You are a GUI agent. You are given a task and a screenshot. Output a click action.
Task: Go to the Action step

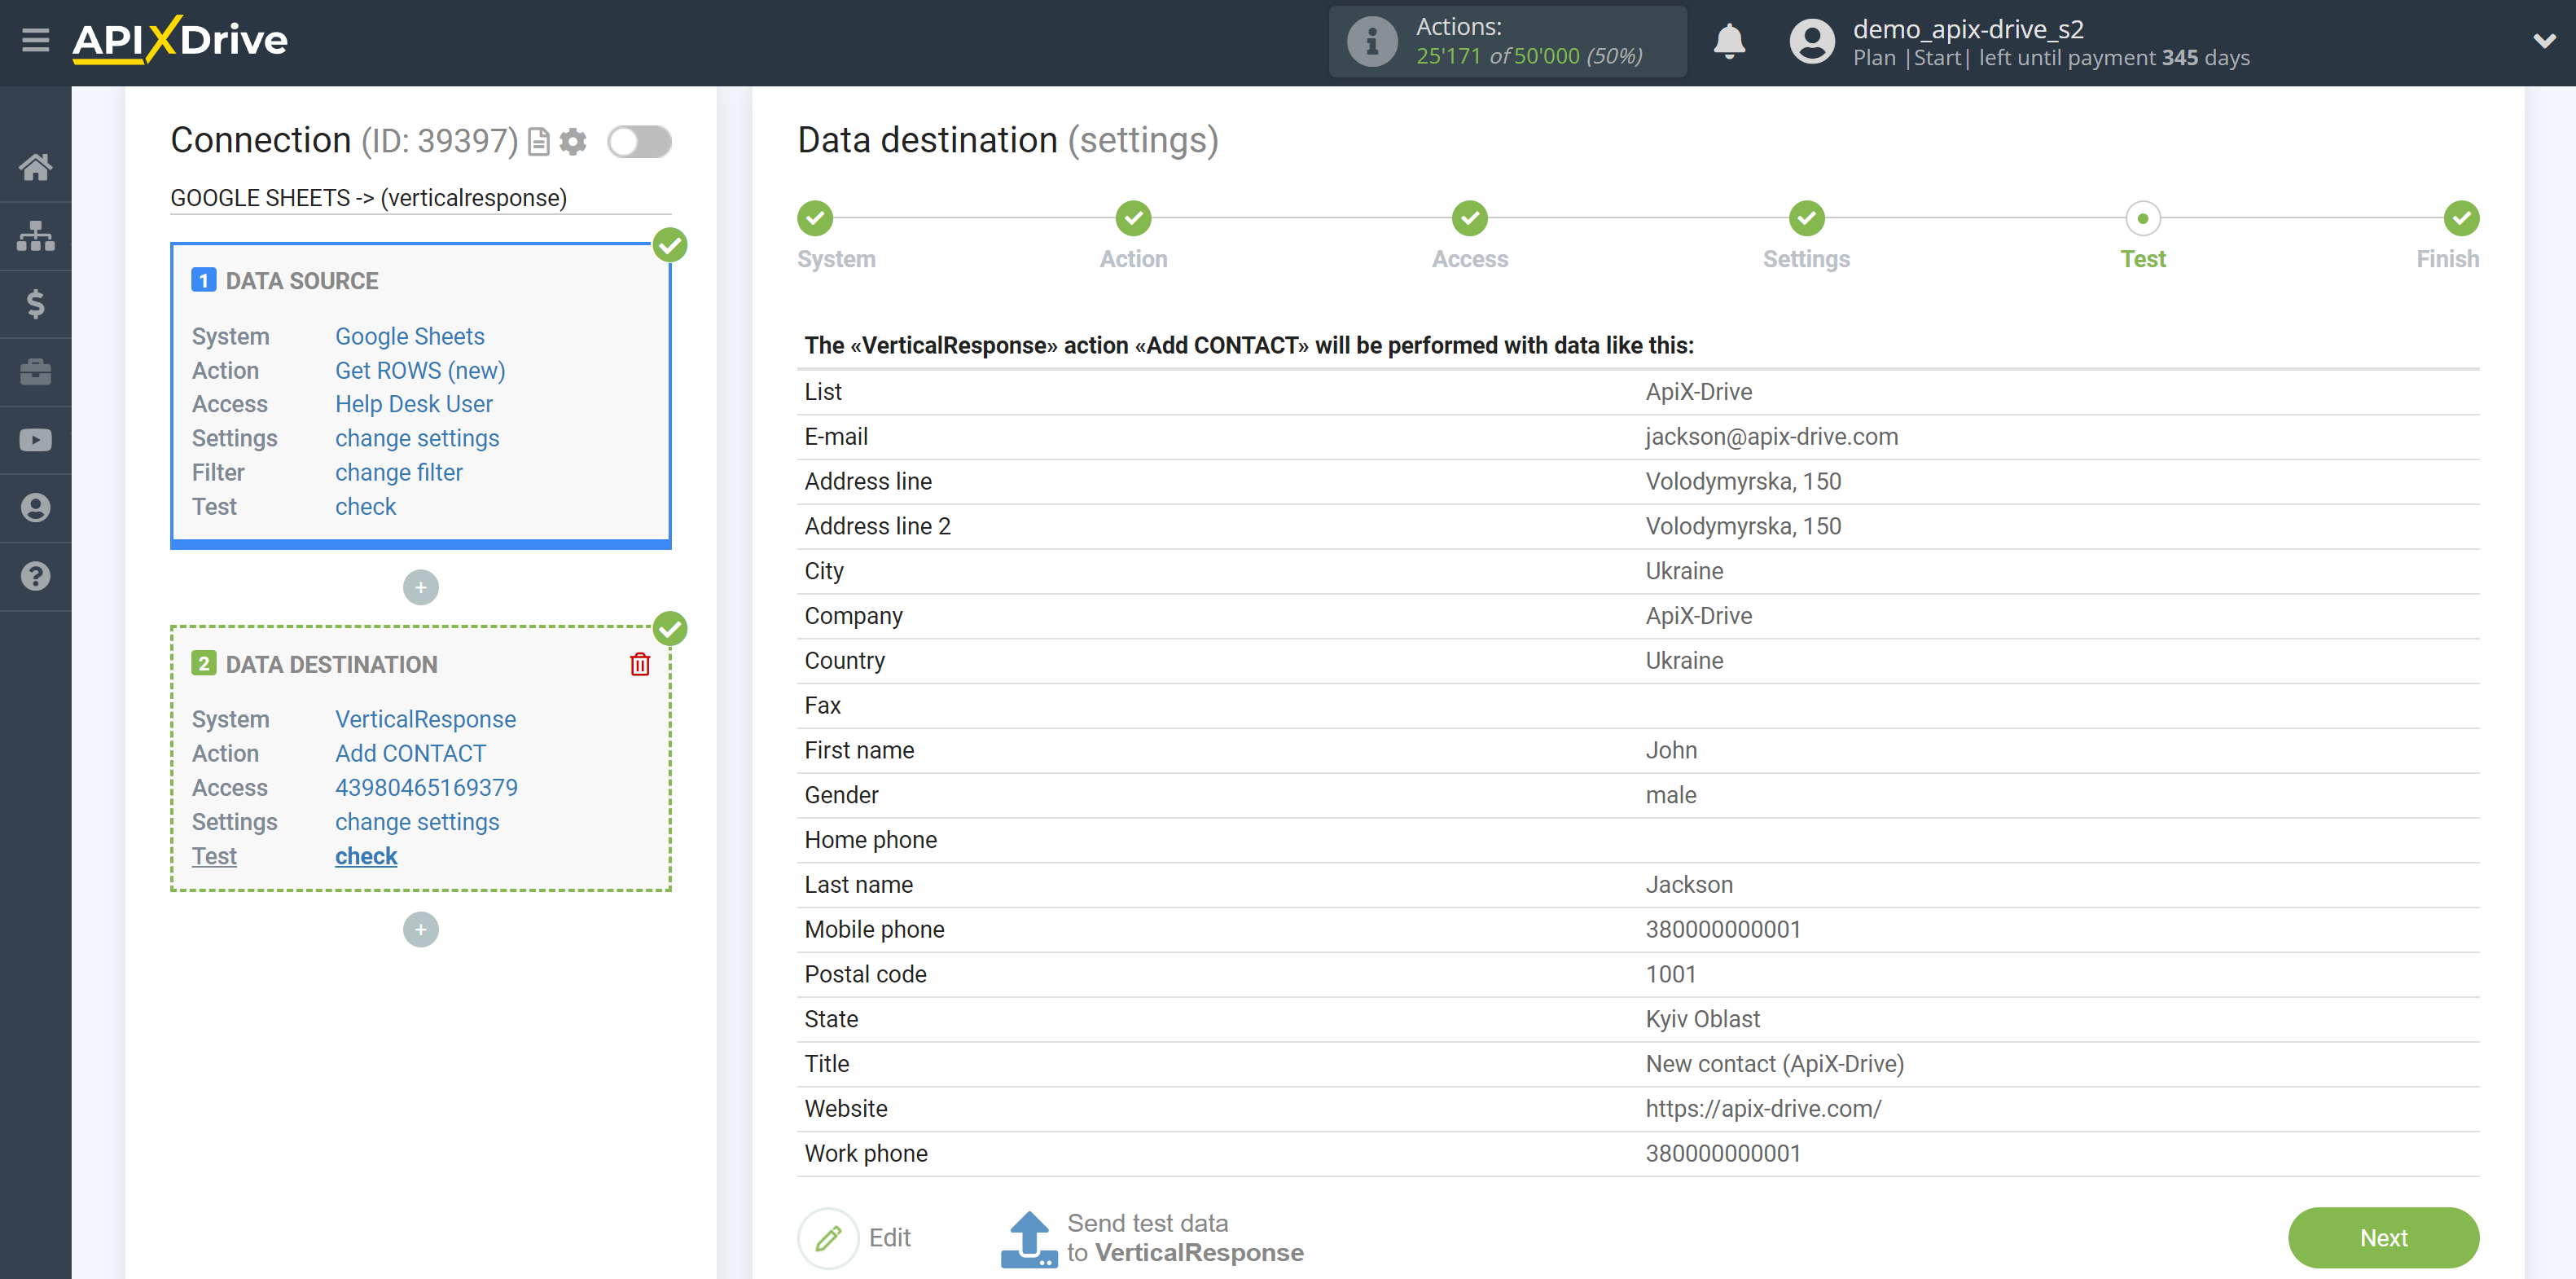[1133, 218]
